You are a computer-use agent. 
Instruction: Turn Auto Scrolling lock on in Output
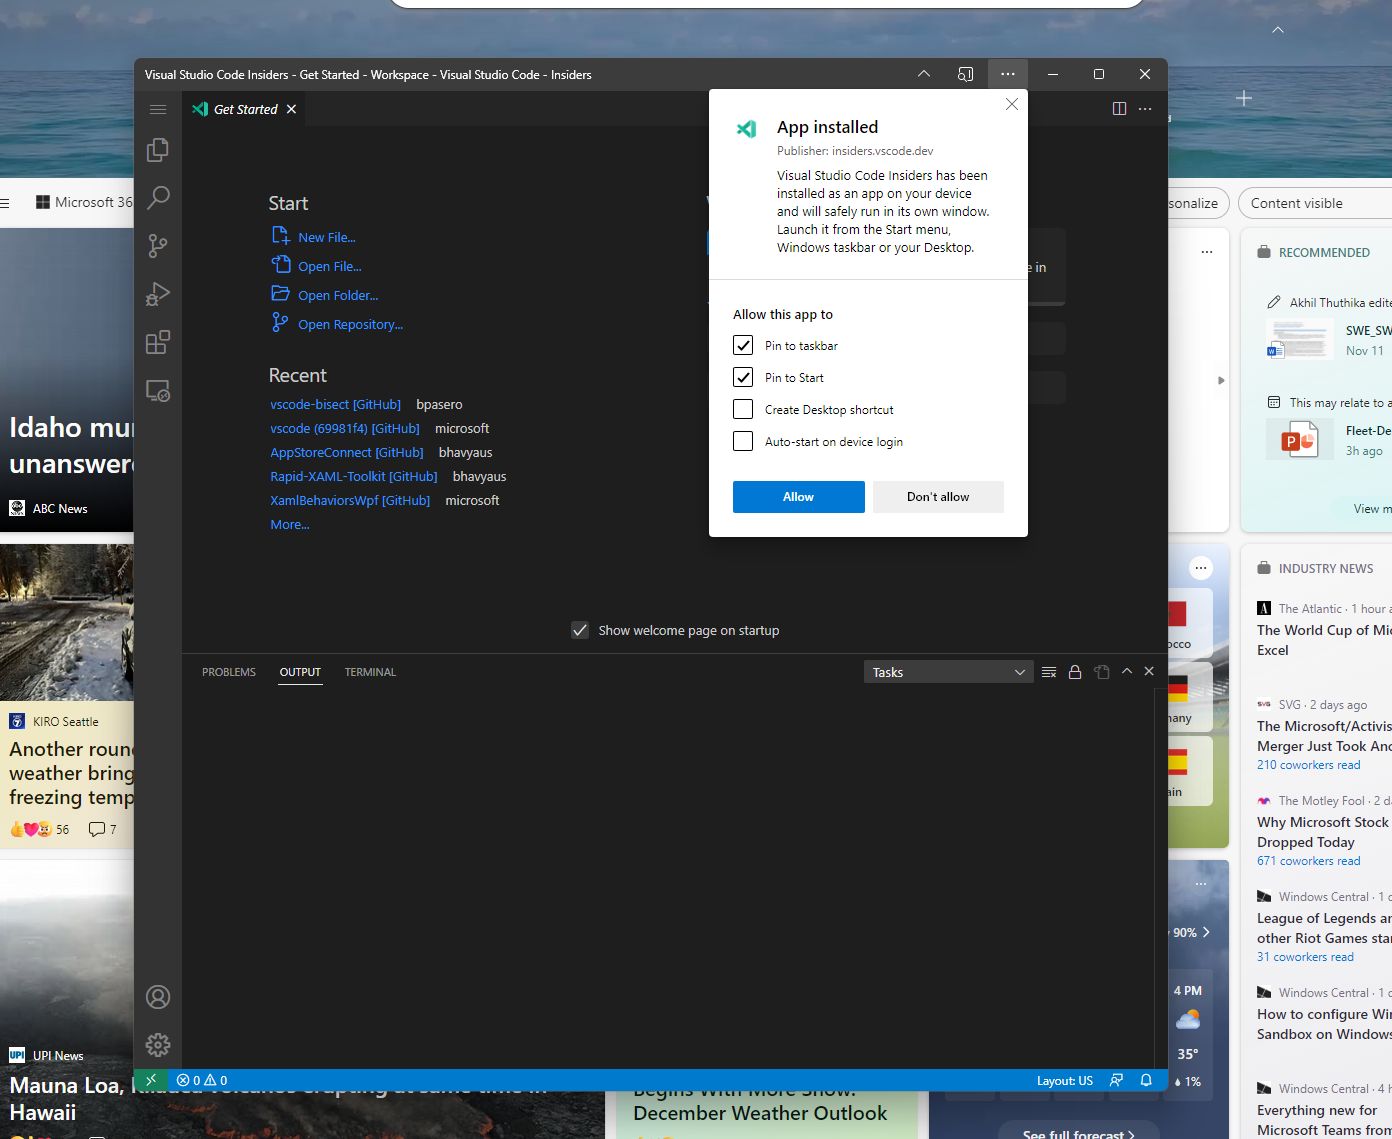click(x=1075, y=671)
